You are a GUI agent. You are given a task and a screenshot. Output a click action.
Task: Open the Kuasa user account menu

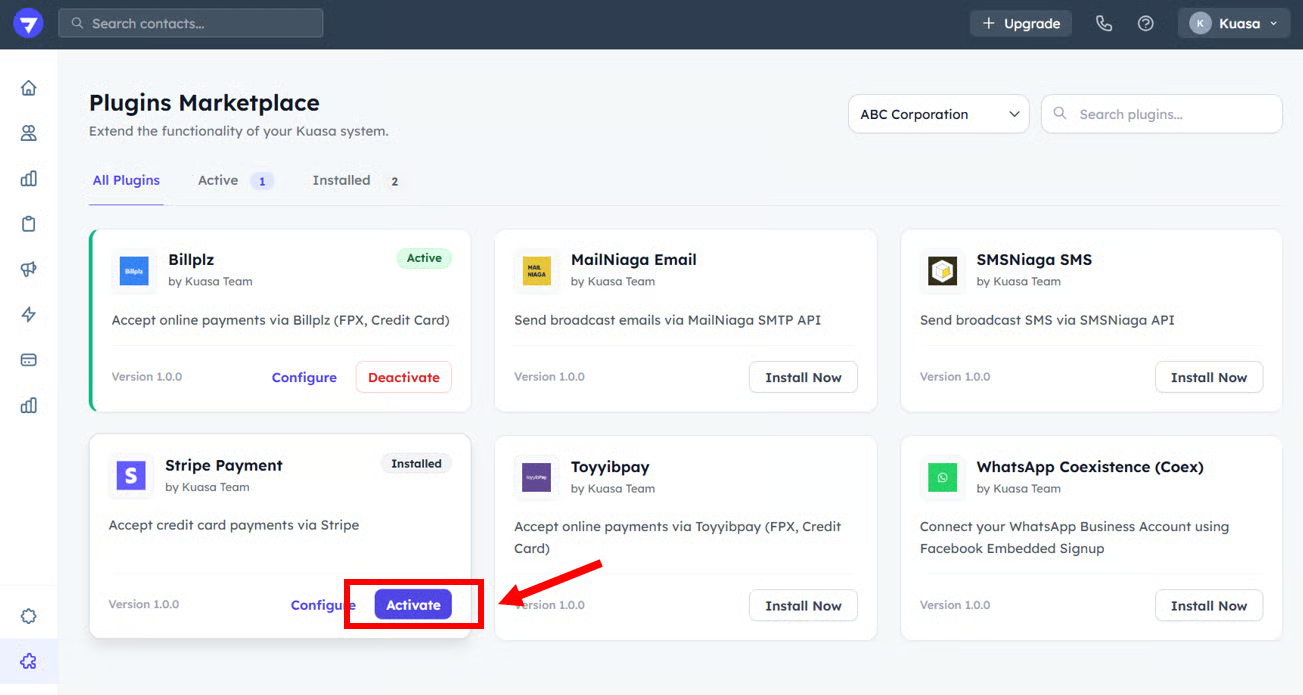[1233, 23]
